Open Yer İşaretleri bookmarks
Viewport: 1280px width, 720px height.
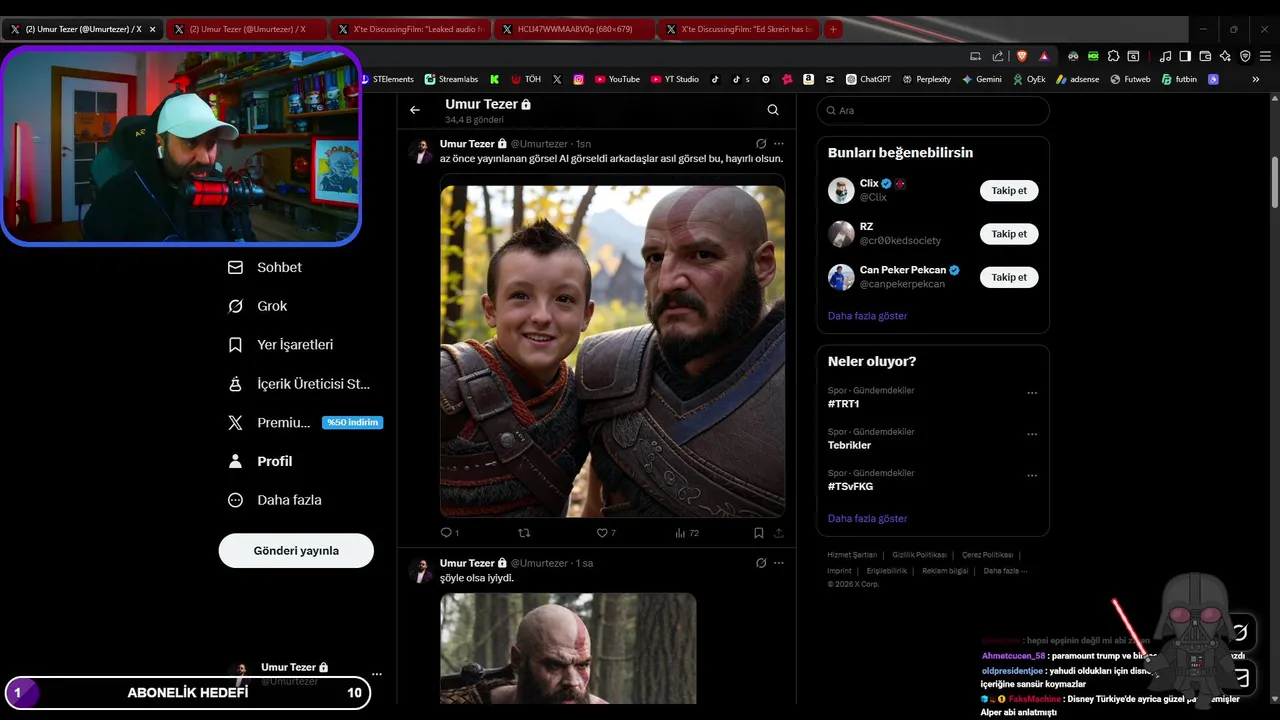click(x=281, y=345)
